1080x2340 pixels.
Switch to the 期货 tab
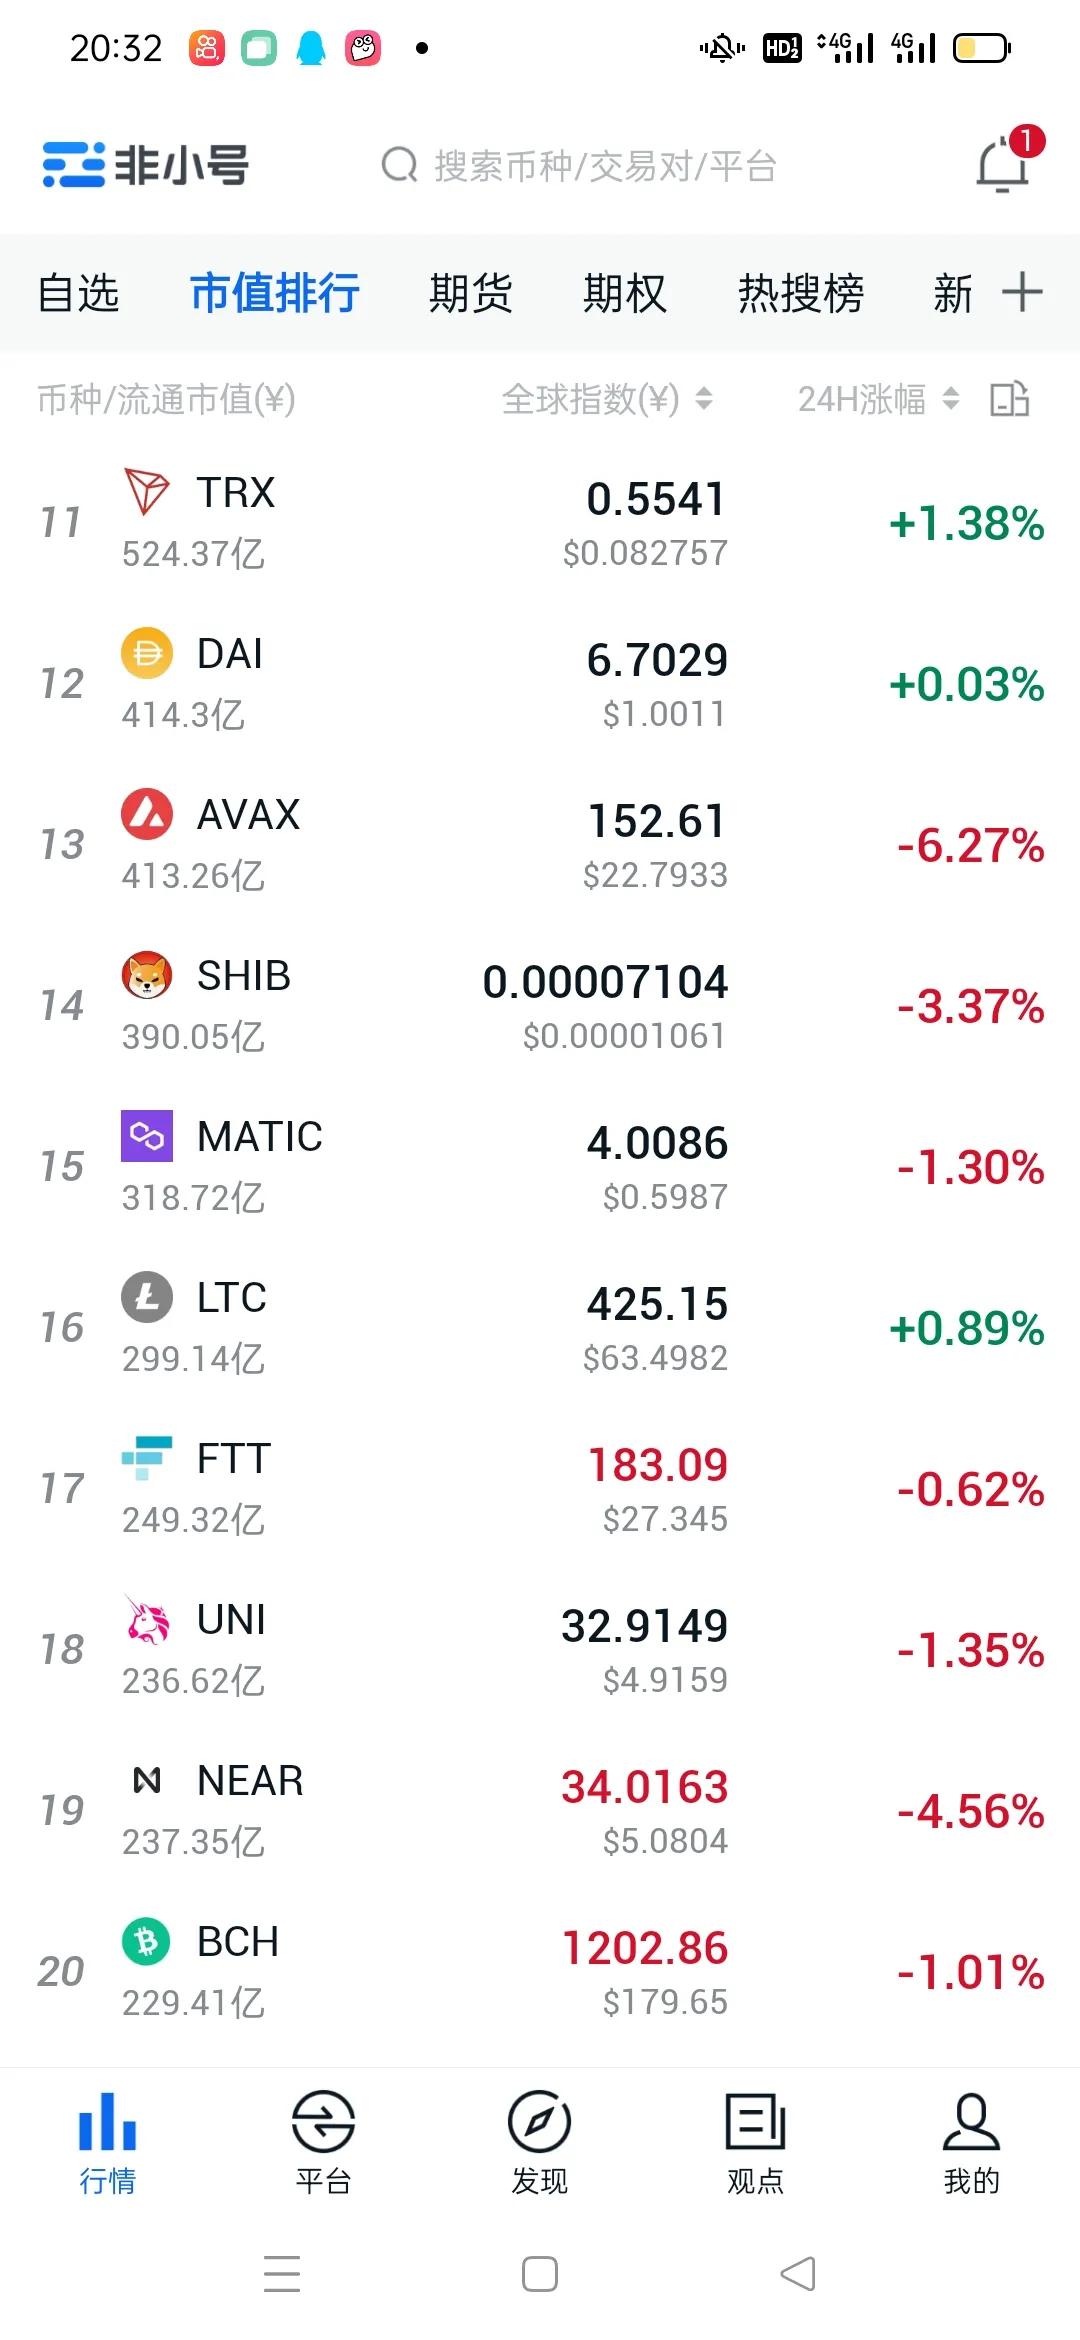(x=470, y=293)
